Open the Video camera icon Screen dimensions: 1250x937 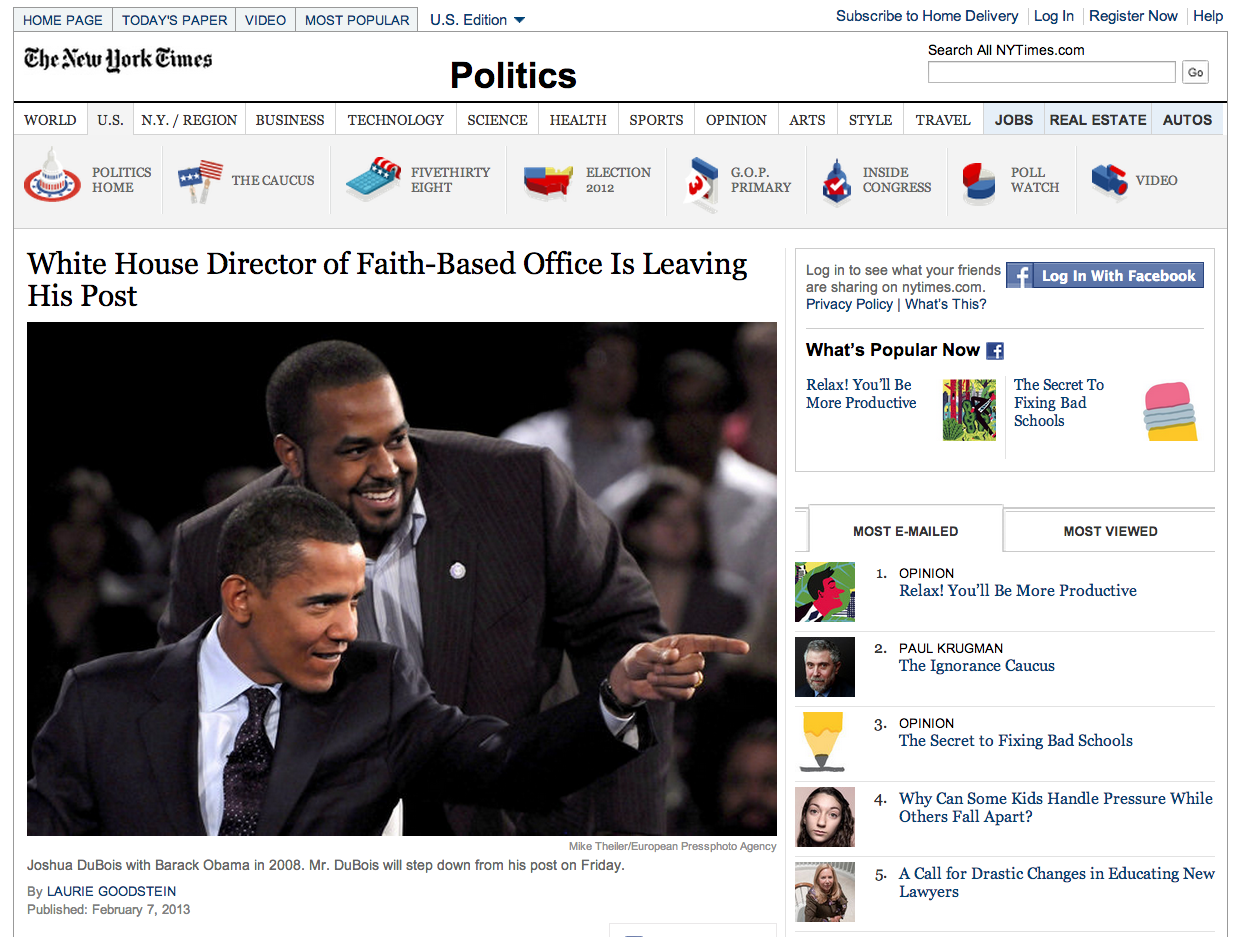[x=1109, y=180]
